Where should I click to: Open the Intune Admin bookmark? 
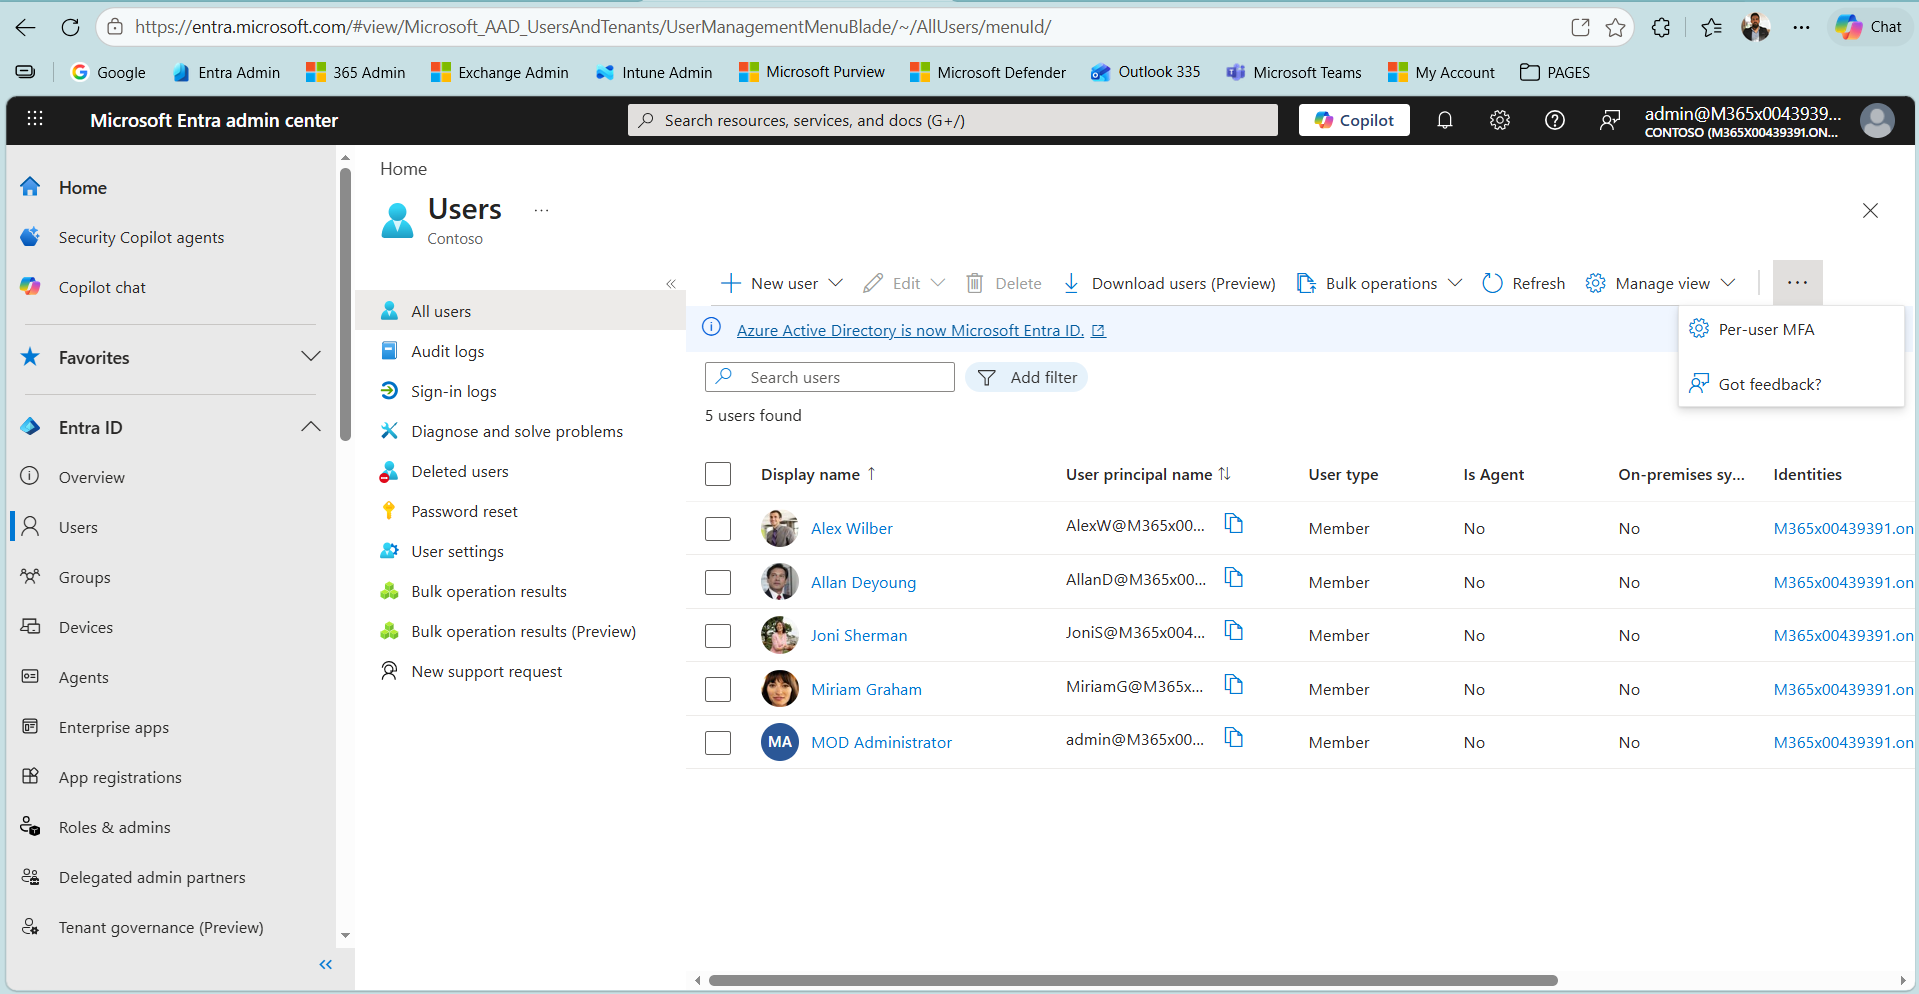point(654,72)
